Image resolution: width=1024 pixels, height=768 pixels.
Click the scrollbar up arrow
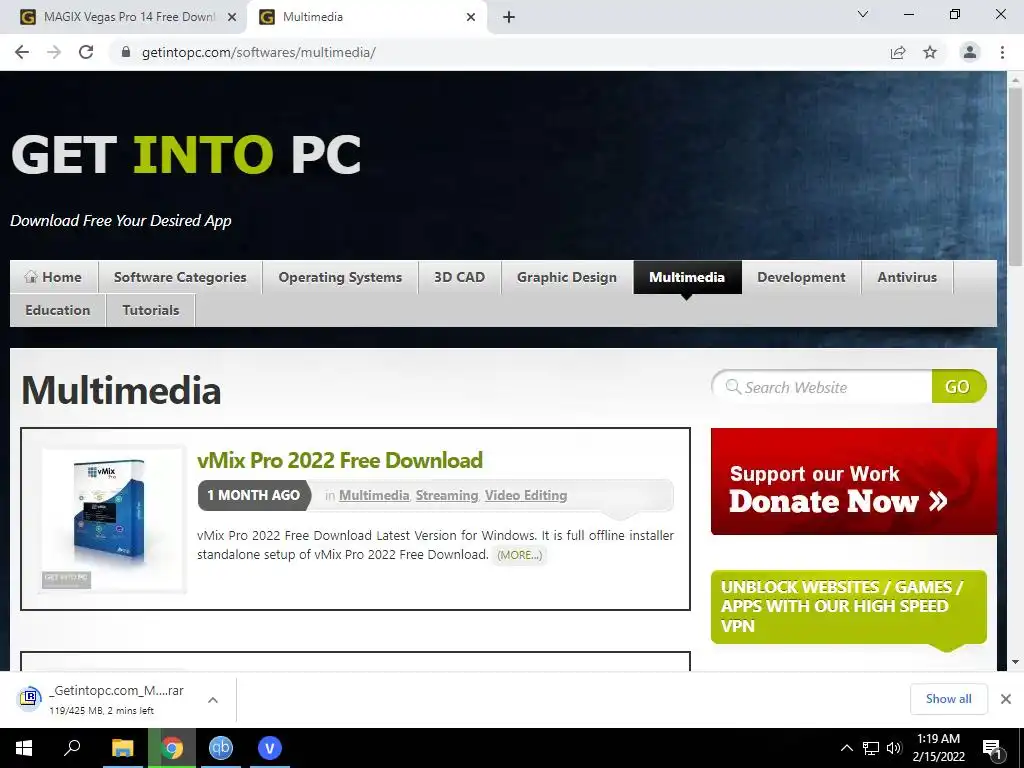1015,80
